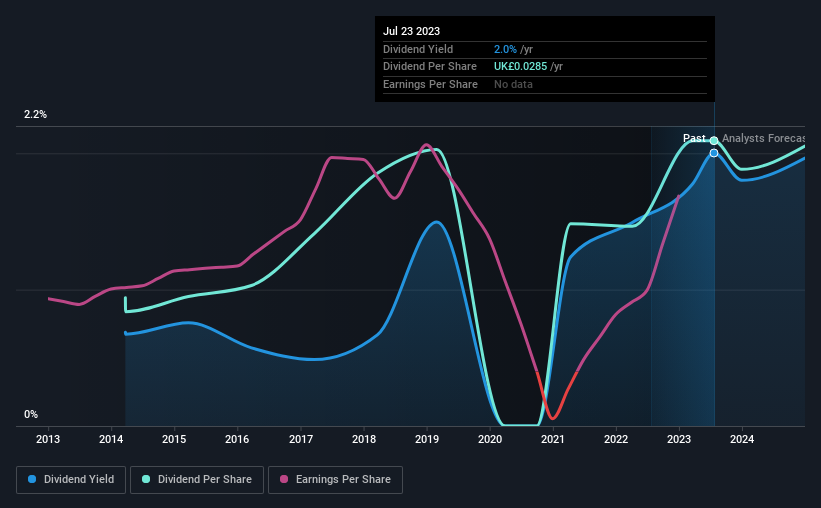
Task: Click the 2017 x-axis label
Action: (x=301, y=439)
